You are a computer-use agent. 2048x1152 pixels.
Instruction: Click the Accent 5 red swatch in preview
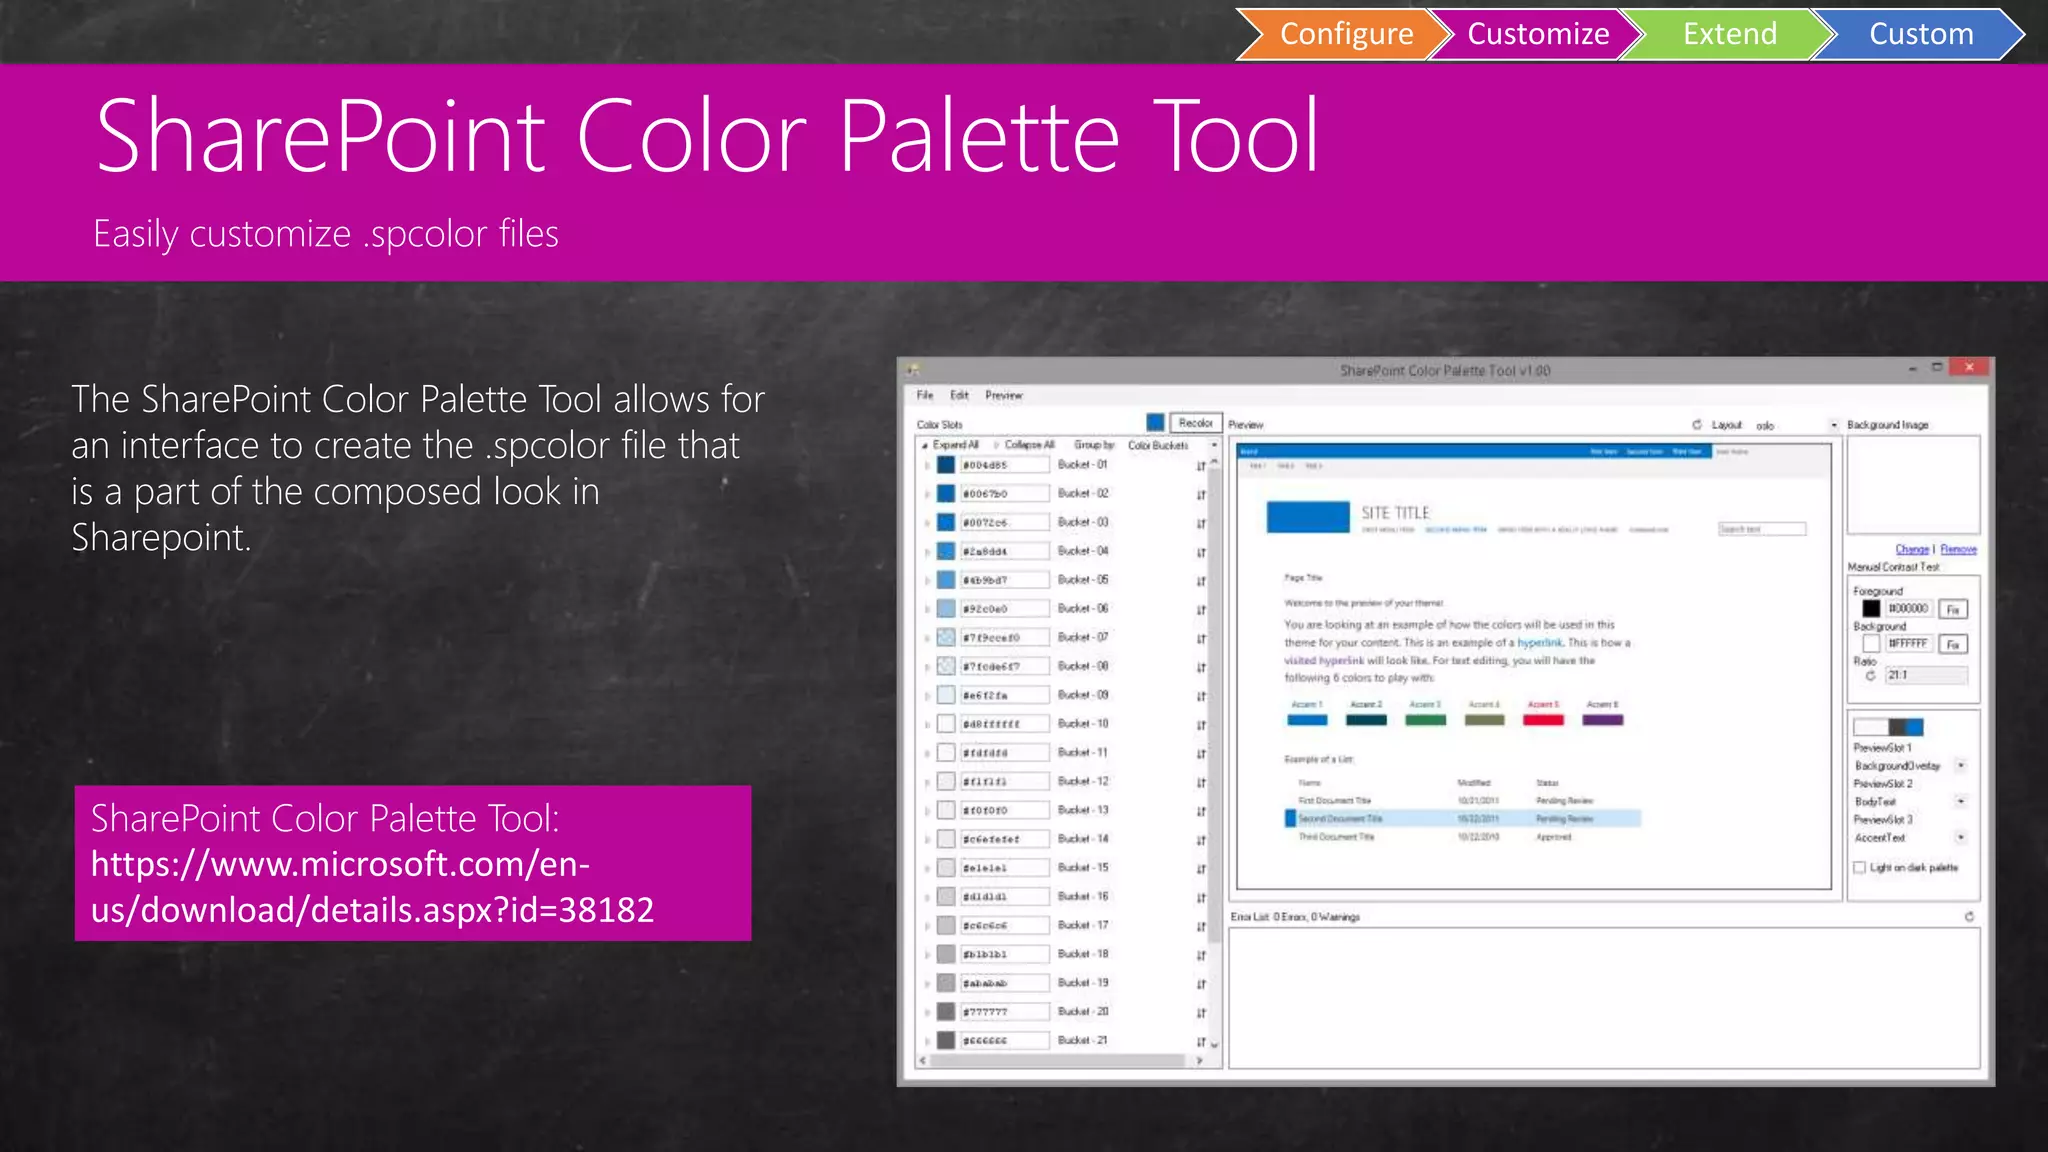click(x=1543, y=720)
